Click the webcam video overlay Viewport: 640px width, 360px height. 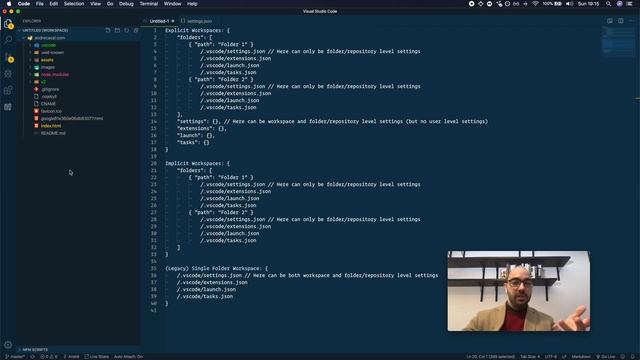click(518, 291)
